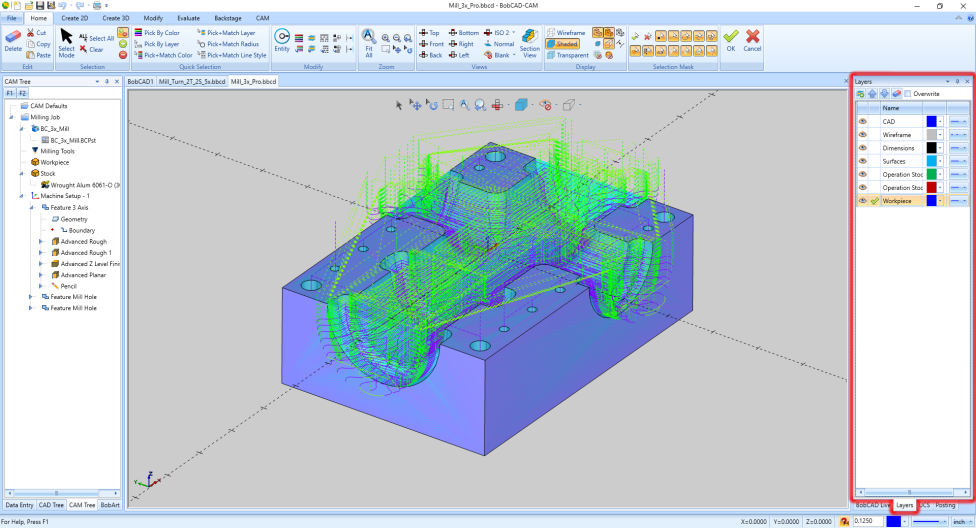
Task: Click the F1 button in CAM Tree
Action: pos(9,93)
